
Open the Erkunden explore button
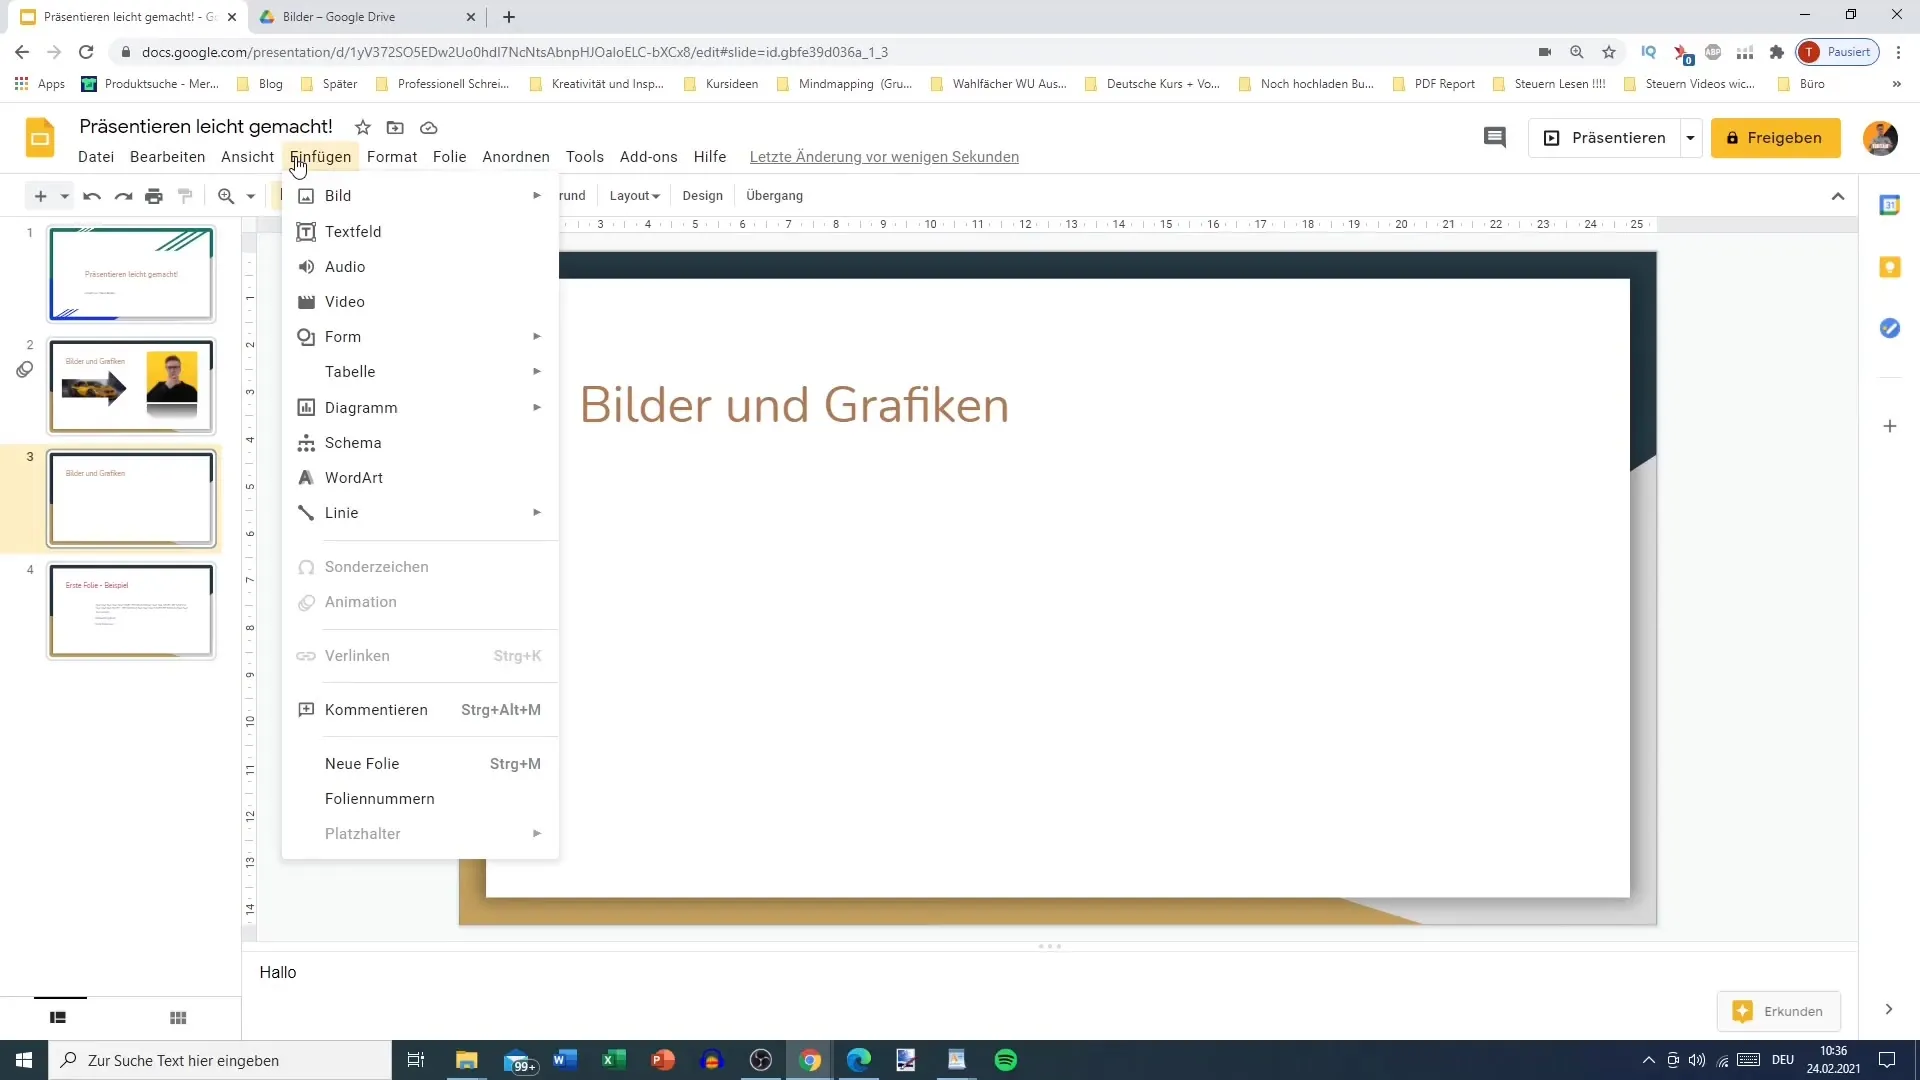point(1778,1011)
